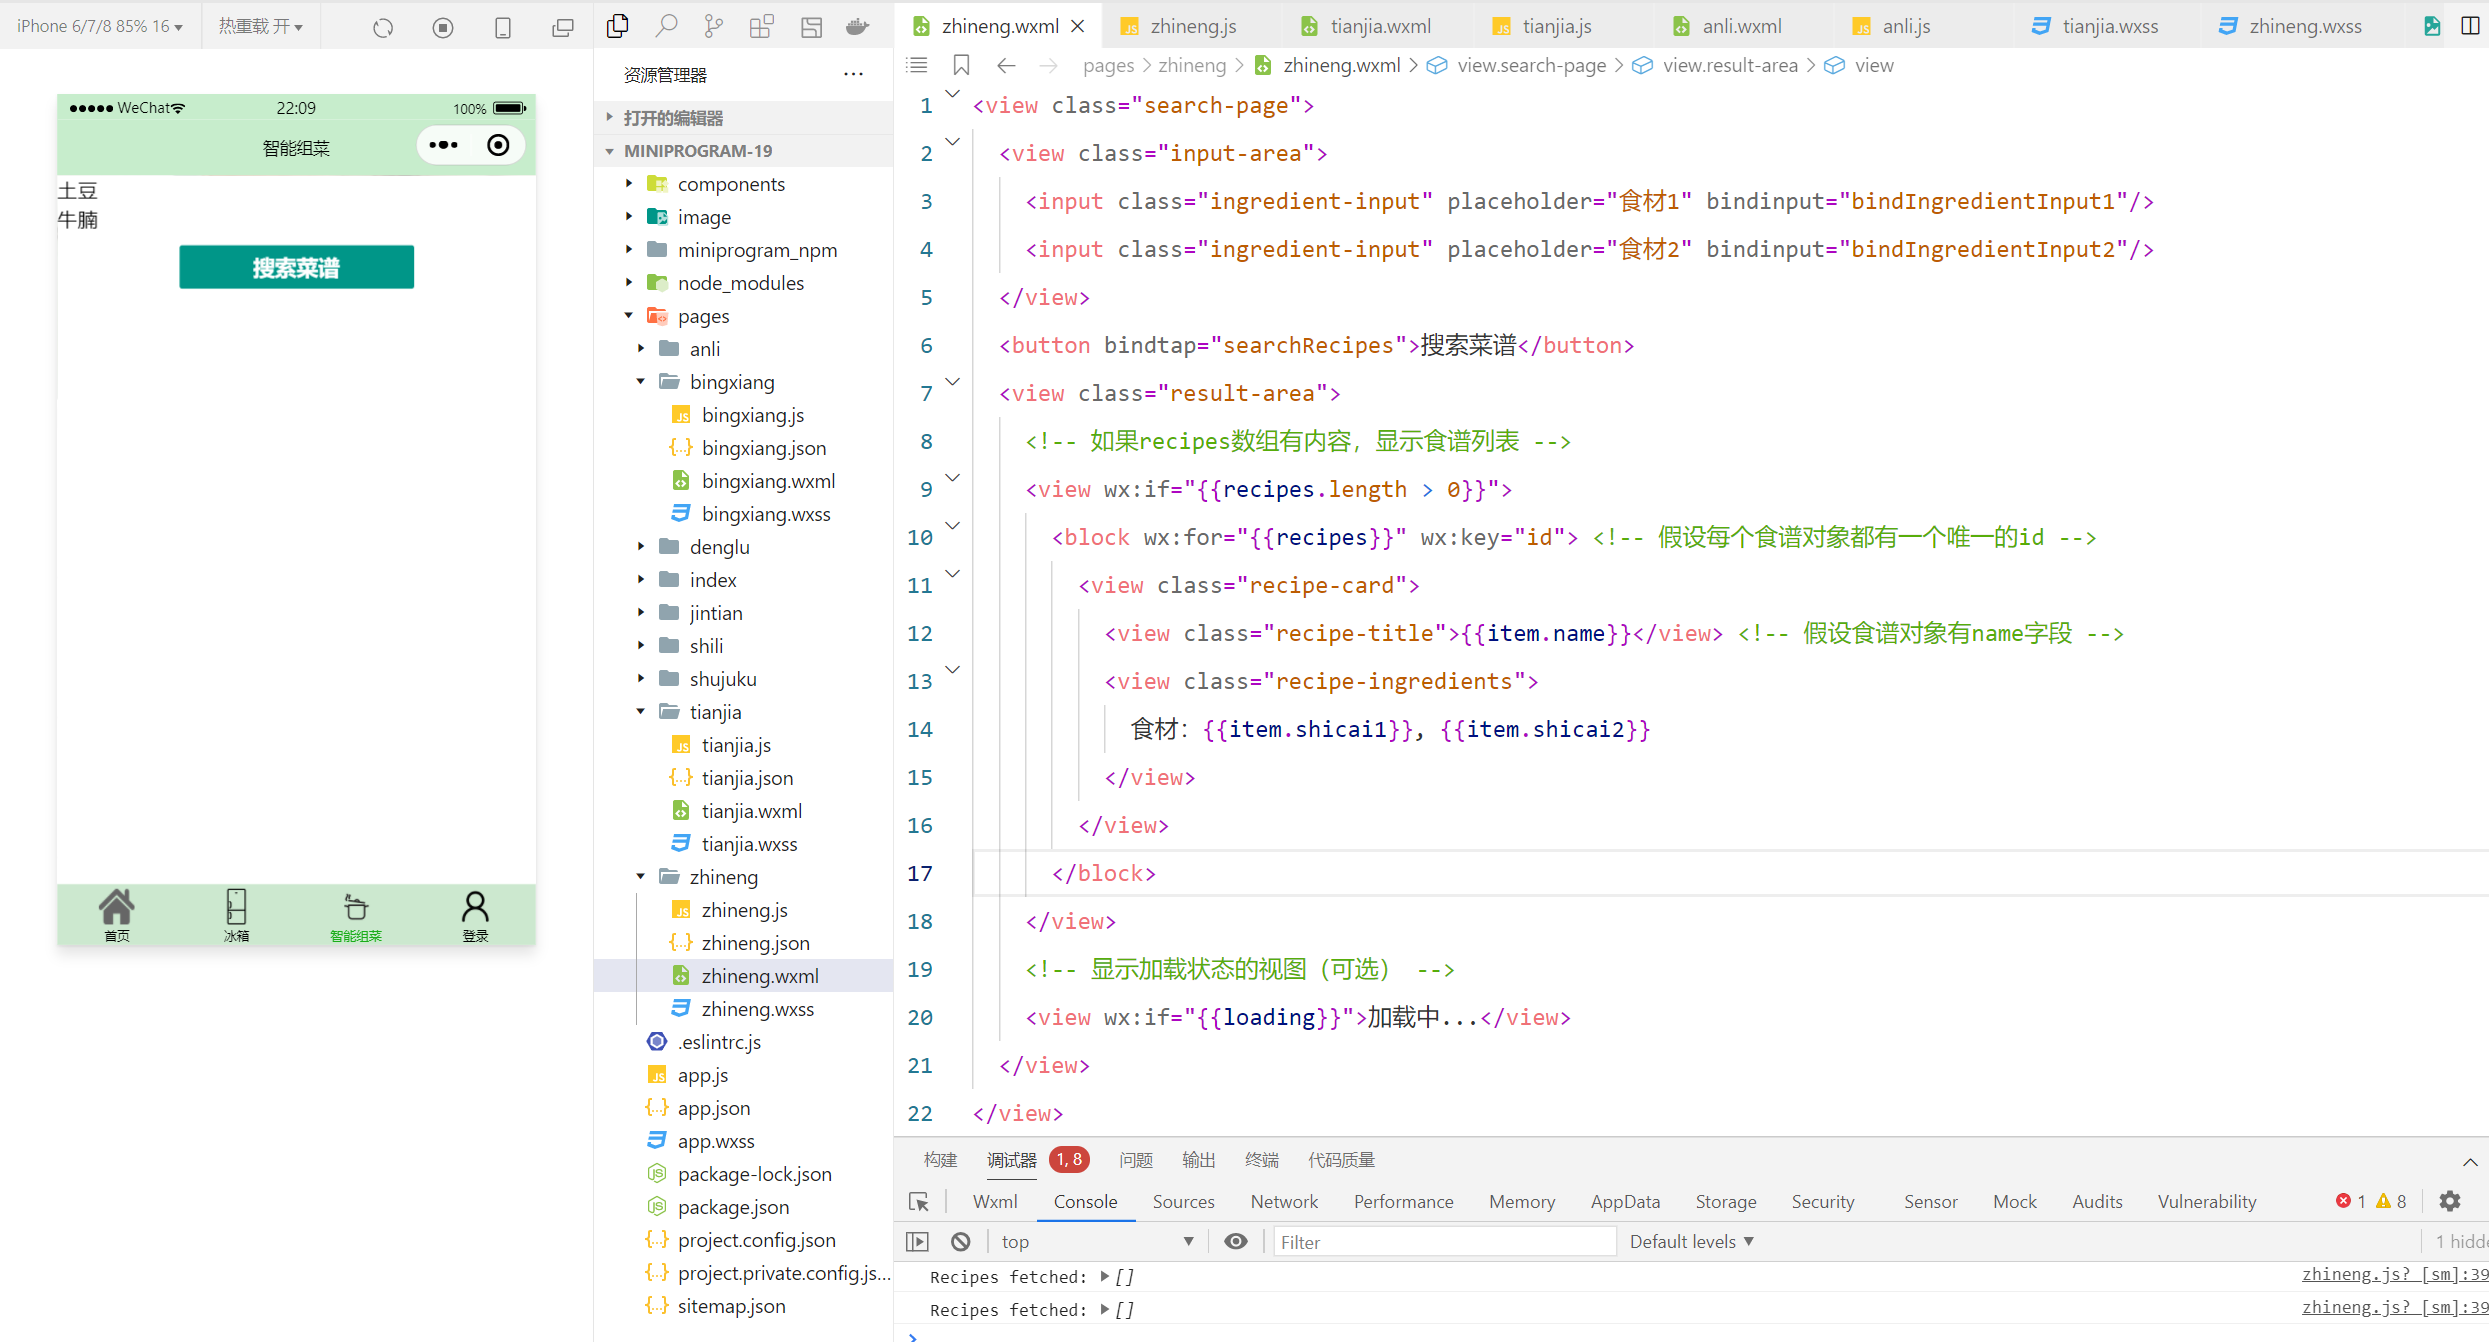The width and height of the screenshot is (2489, 1342).
Task: Click the element inspector arrow icon
Action: [918, 1201]
